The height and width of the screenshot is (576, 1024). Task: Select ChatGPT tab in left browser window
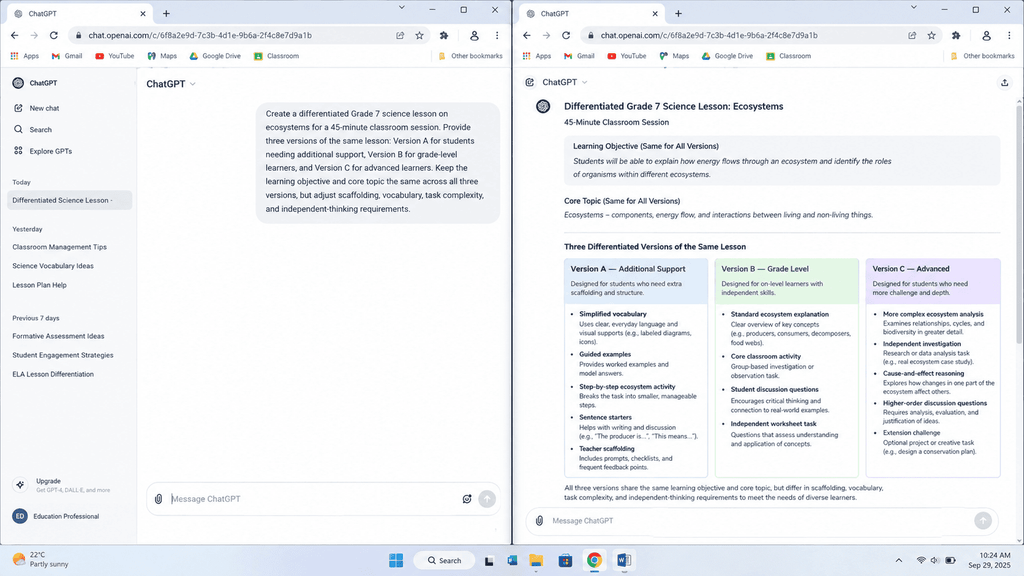pos(80,13)
